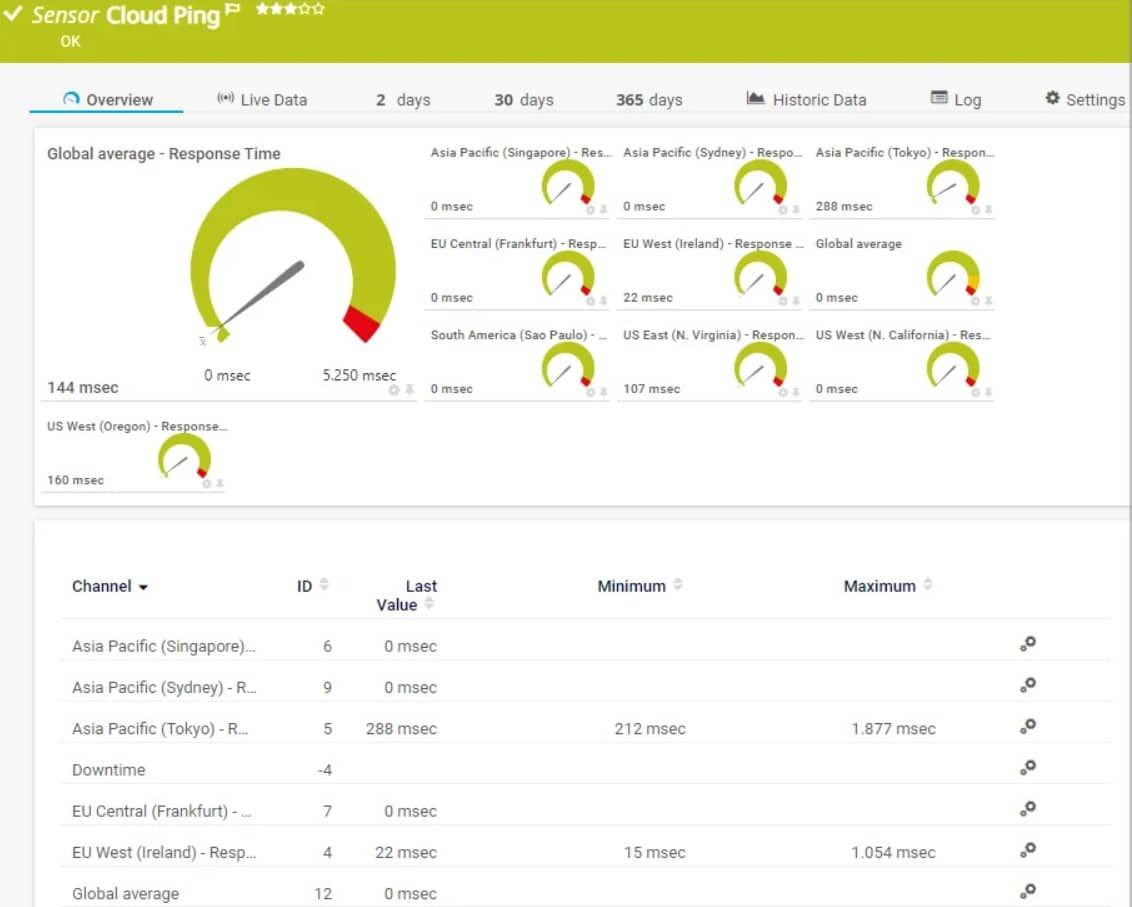The height and width of the screenshot is (907, 1132).
Task: Click Global average channel name in table
Action: (x=126, y=893)
